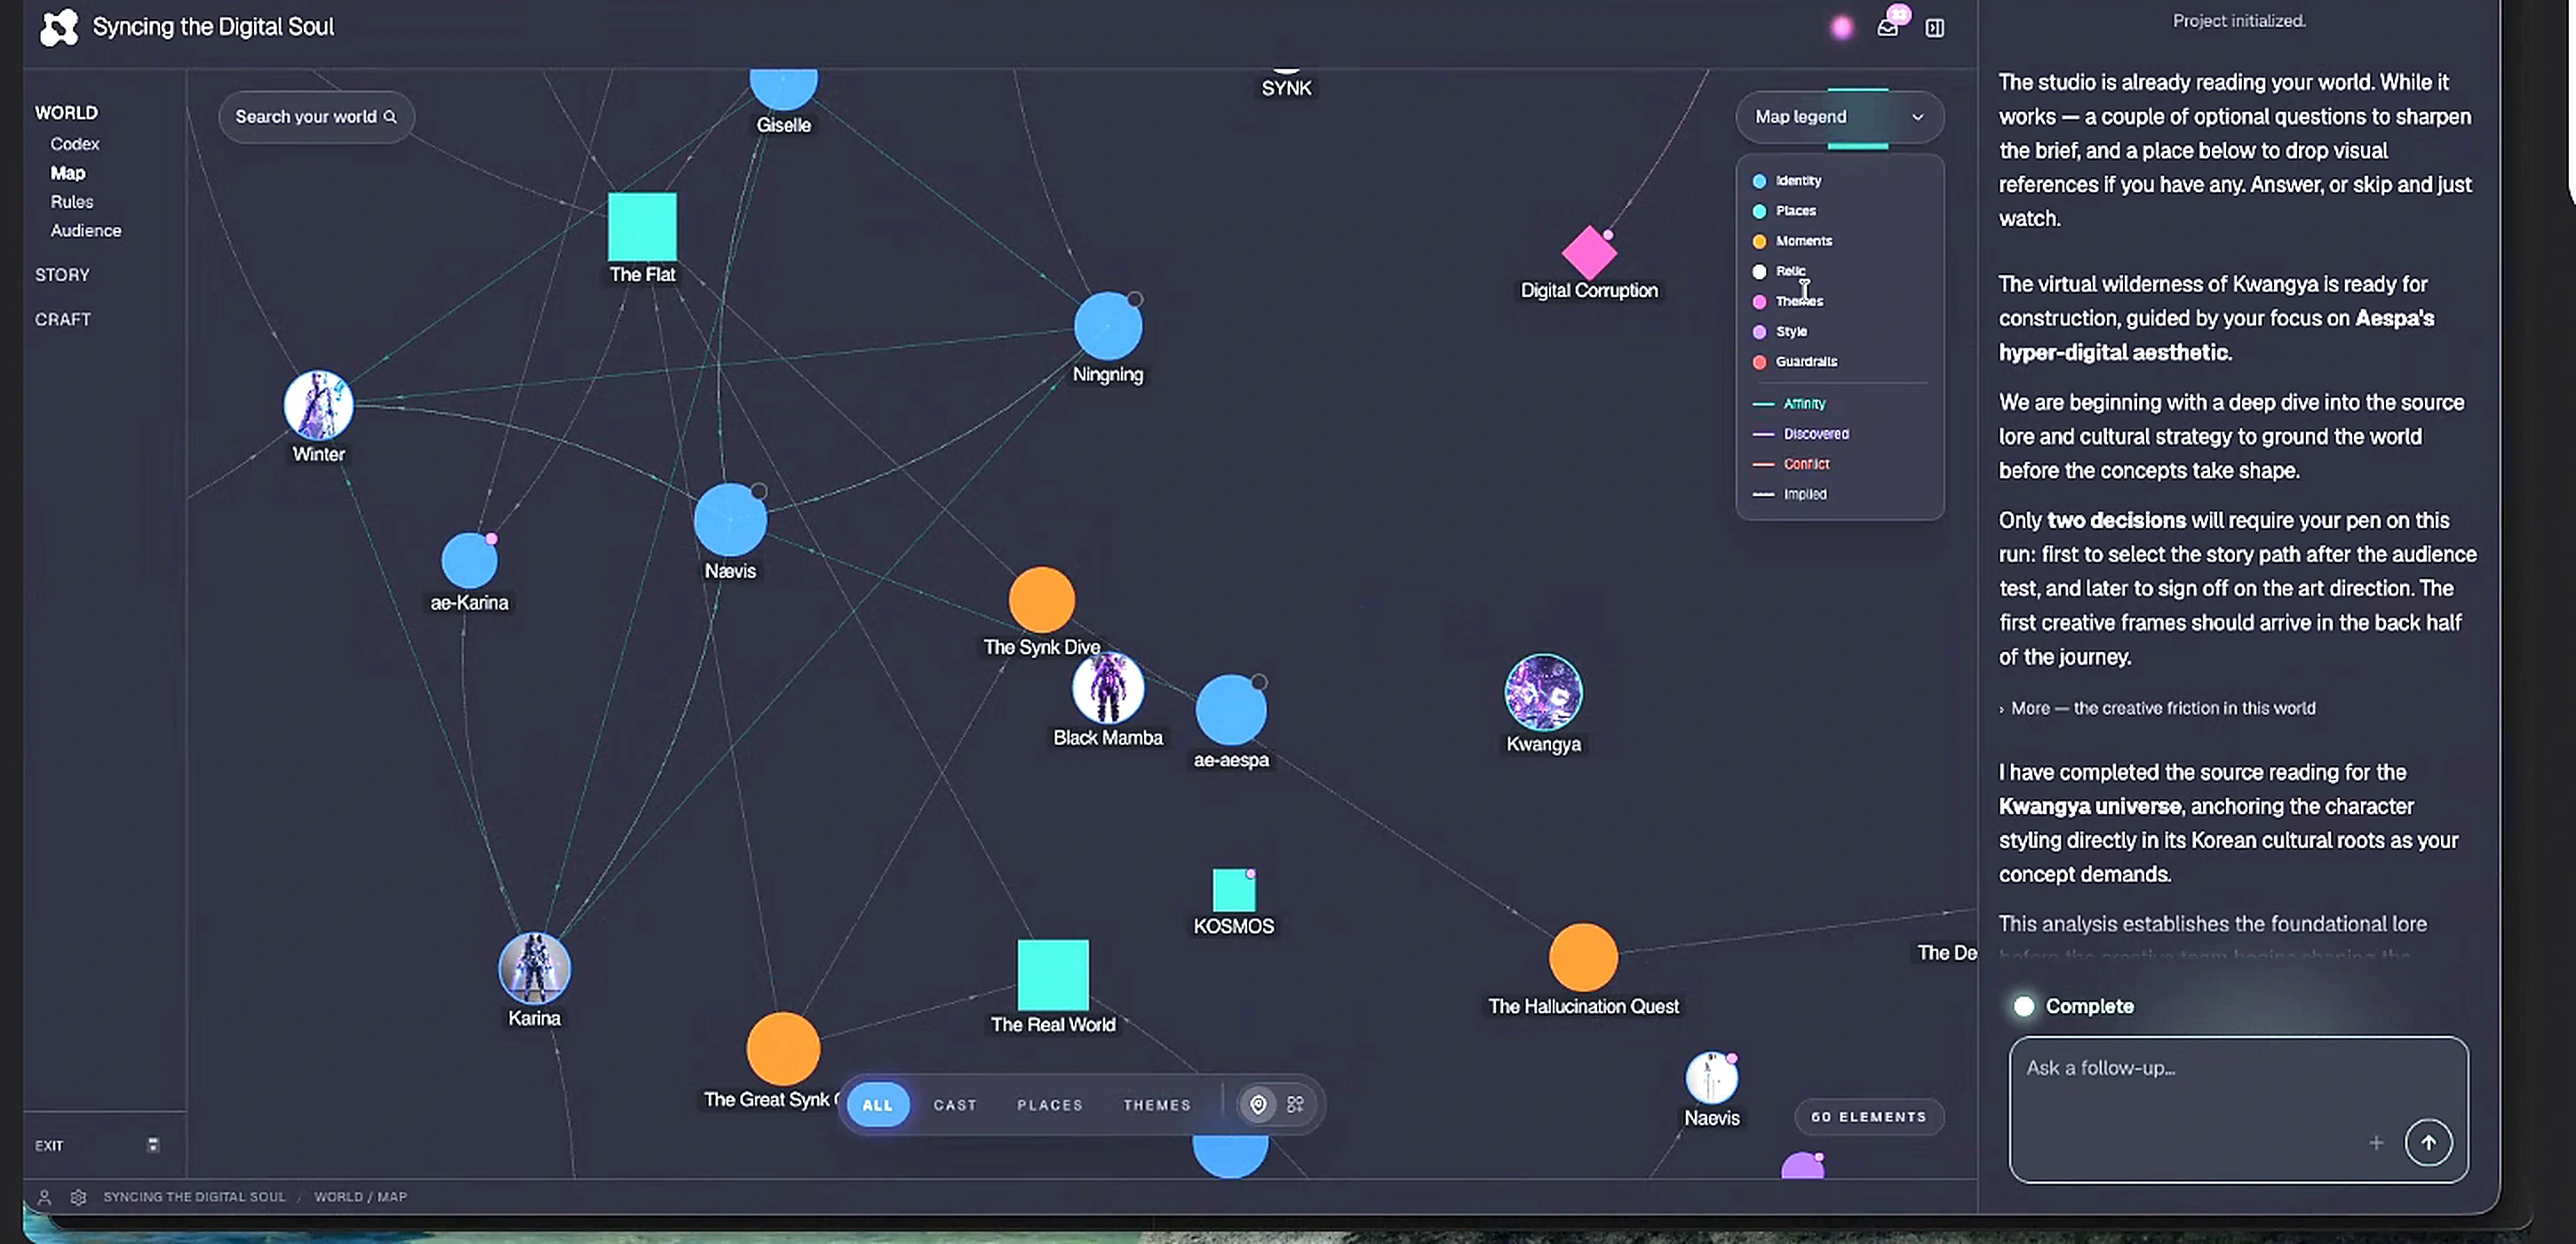
Task: Collapse the right side panel icon
Action: [x=1935, y=28]
